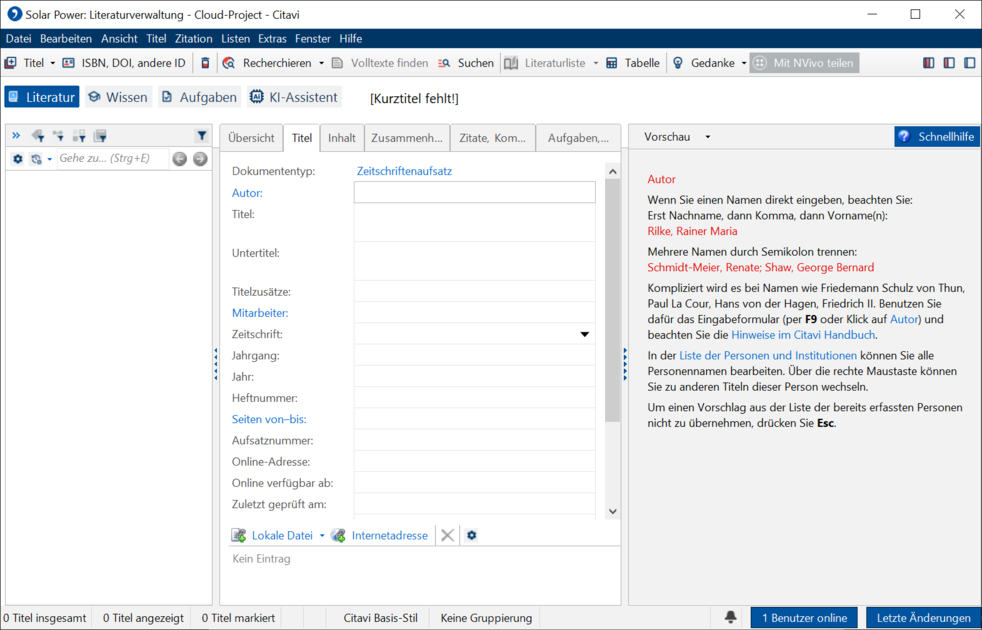
Task: Click the keyword filter tag icon
Action: coord(38,135)
